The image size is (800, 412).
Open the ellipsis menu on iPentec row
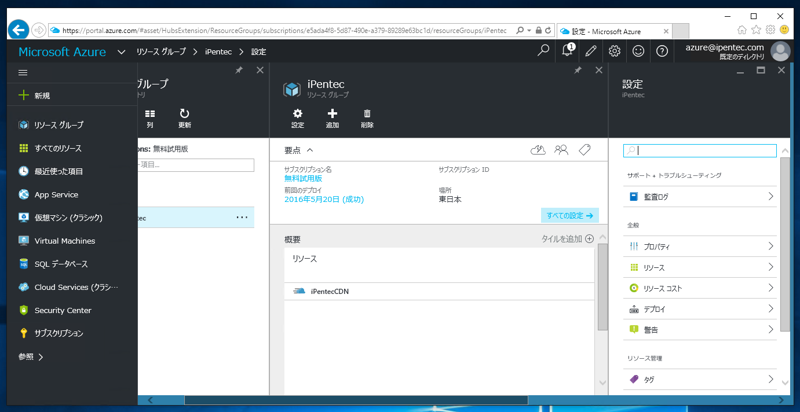tap(242, 217)
